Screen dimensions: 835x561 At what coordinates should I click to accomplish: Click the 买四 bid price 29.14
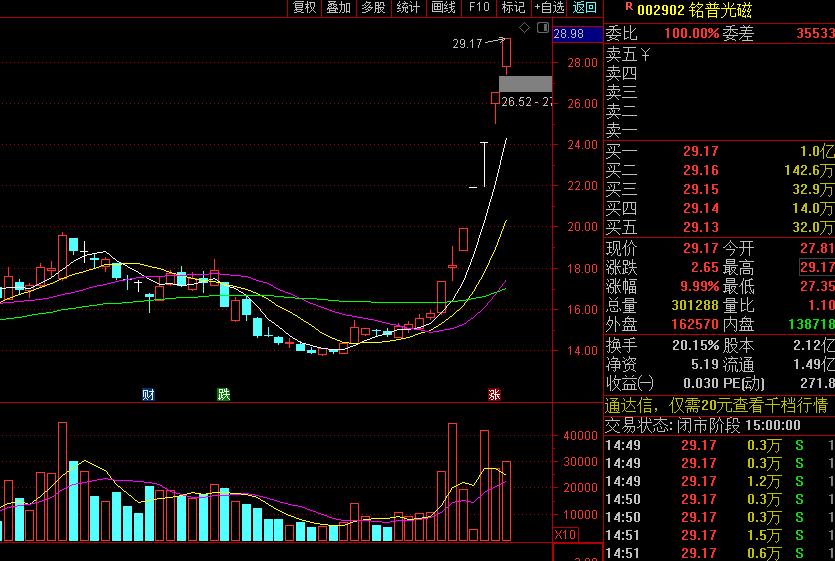click(701, 208)
